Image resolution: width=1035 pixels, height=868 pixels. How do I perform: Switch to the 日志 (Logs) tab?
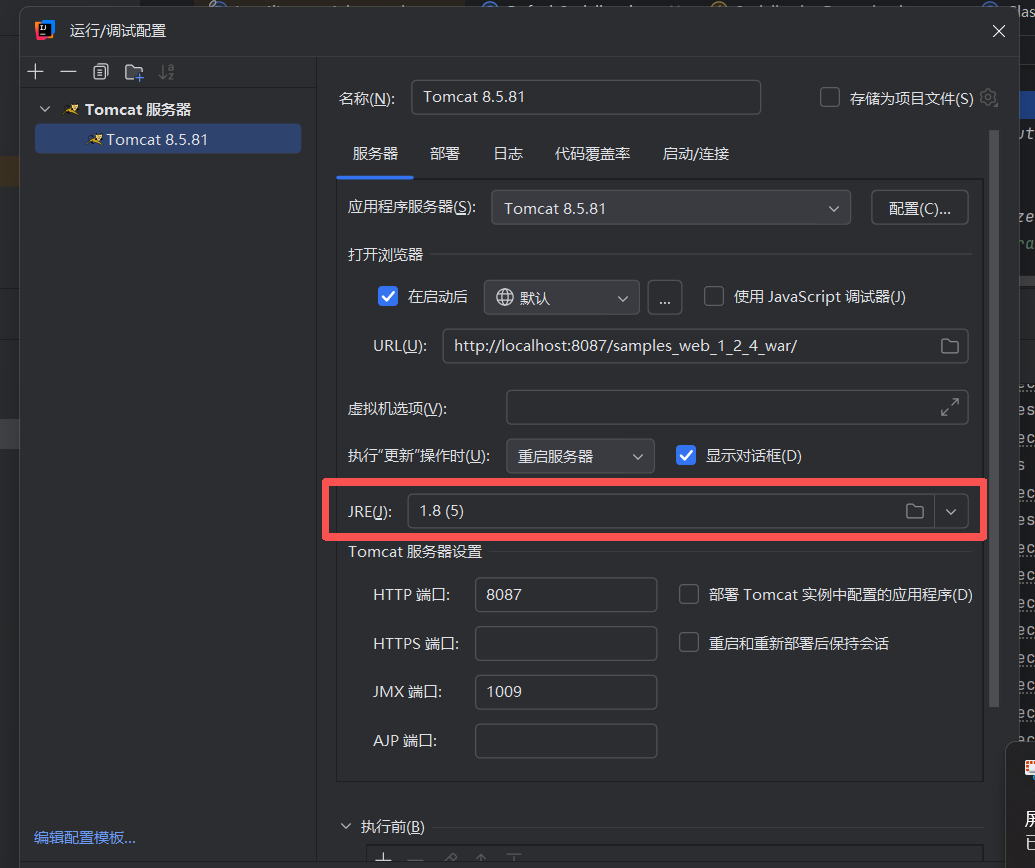point(508,153)
